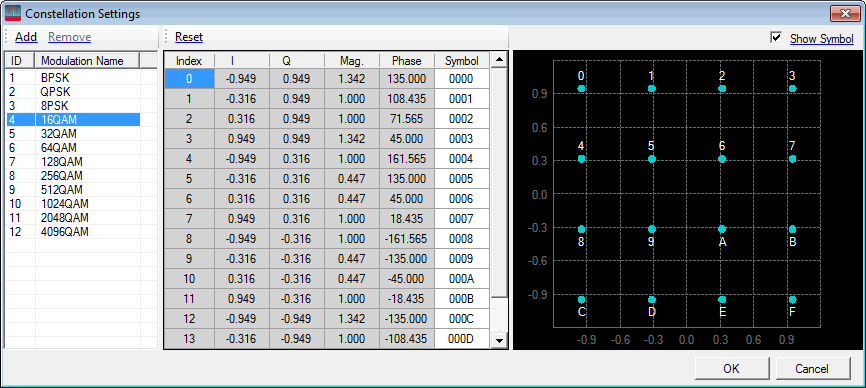Pick 256QAM modulation entry
This screenshot has height=388, width=866.
point(72,176)
